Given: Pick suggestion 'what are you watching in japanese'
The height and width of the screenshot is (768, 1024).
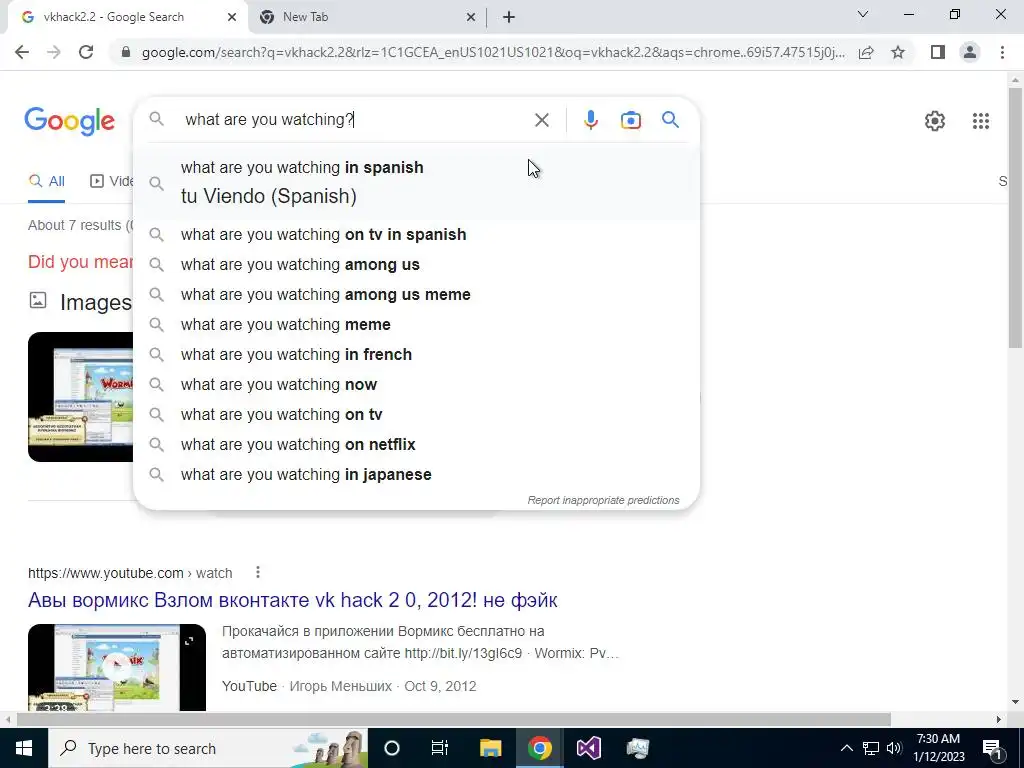Looking at the screenshot, I should 416,475.
